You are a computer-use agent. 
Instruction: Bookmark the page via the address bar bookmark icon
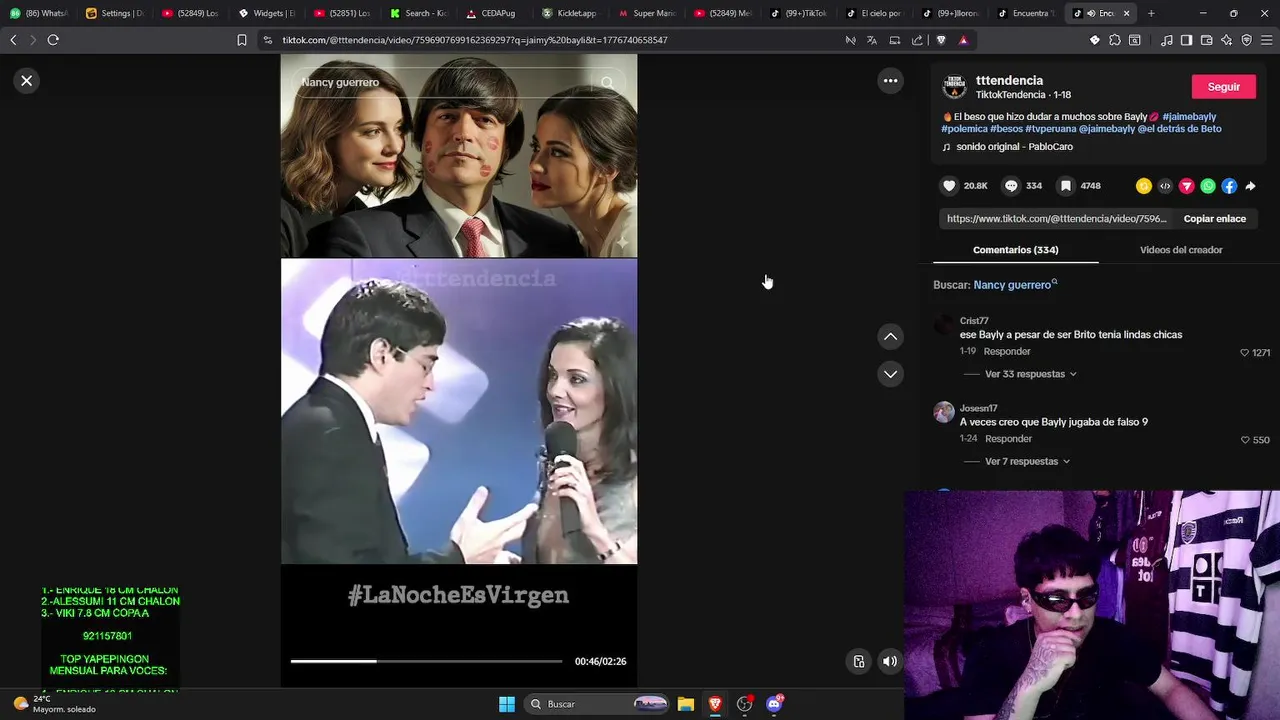(241, 40)
